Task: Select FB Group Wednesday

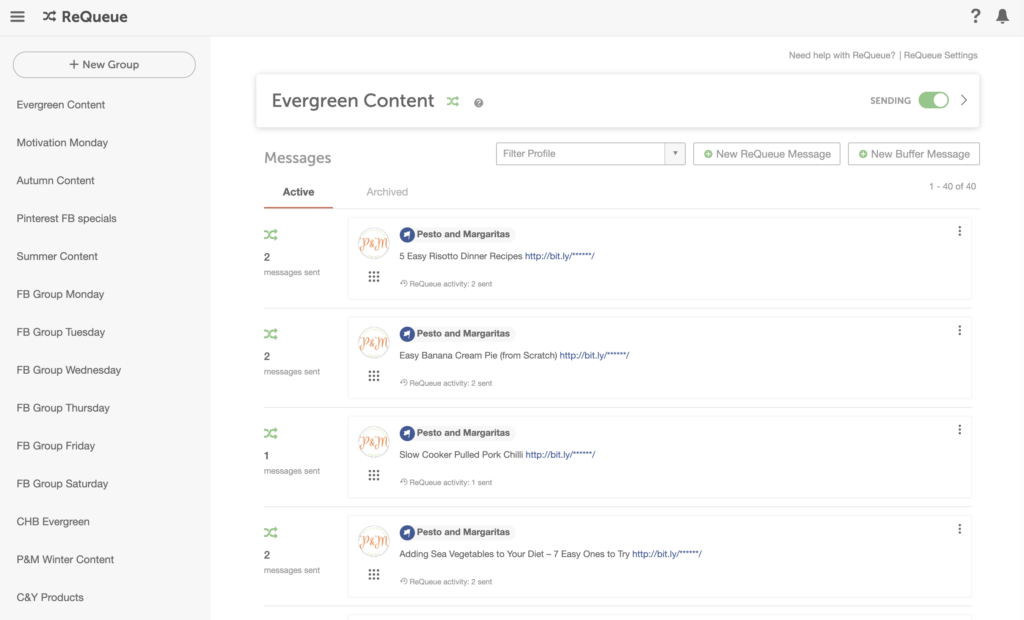Action: (x=69, y=370)
